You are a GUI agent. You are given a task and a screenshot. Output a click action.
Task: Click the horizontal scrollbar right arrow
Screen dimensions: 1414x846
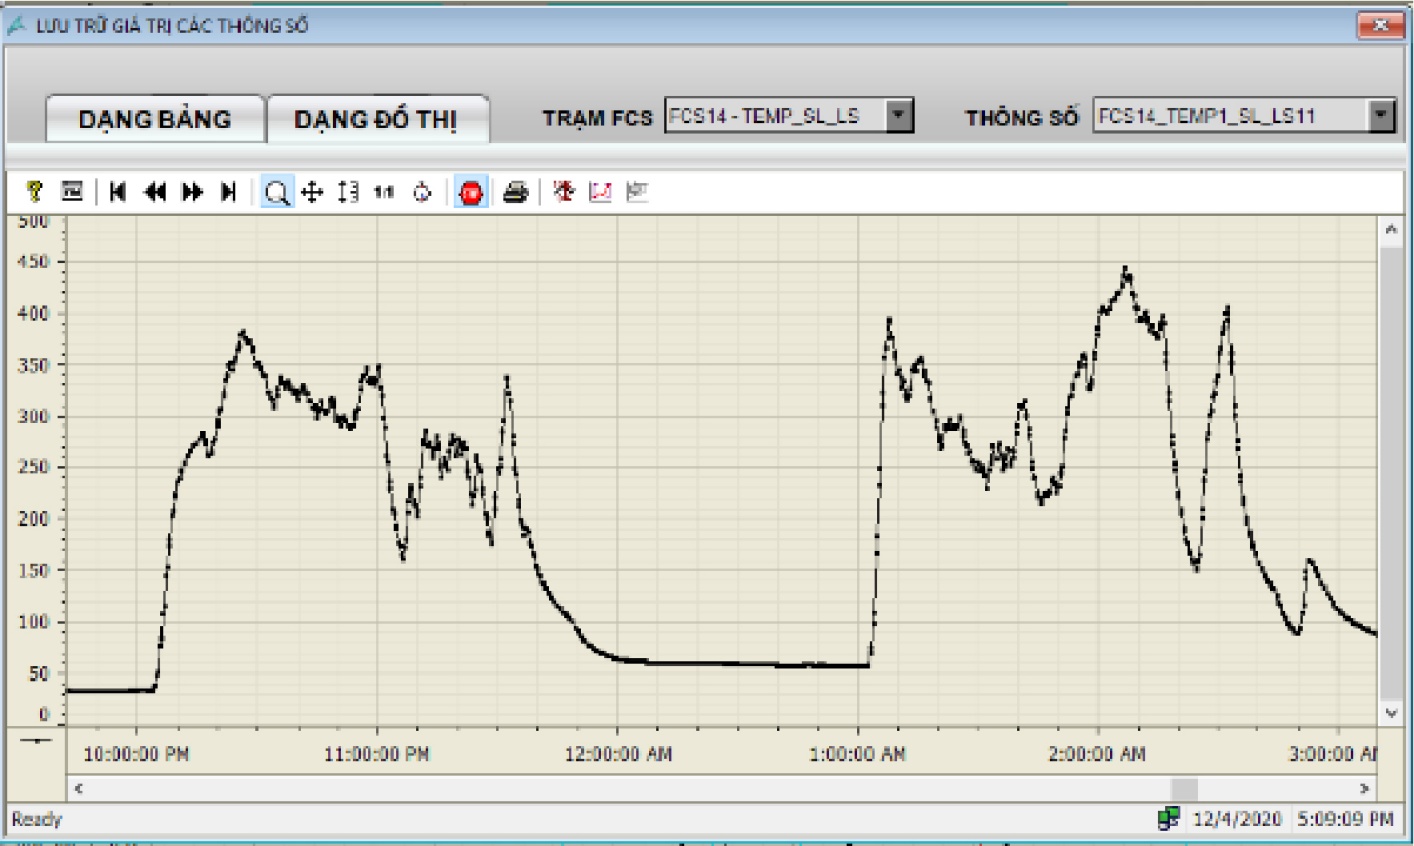tap(1364, 789)
